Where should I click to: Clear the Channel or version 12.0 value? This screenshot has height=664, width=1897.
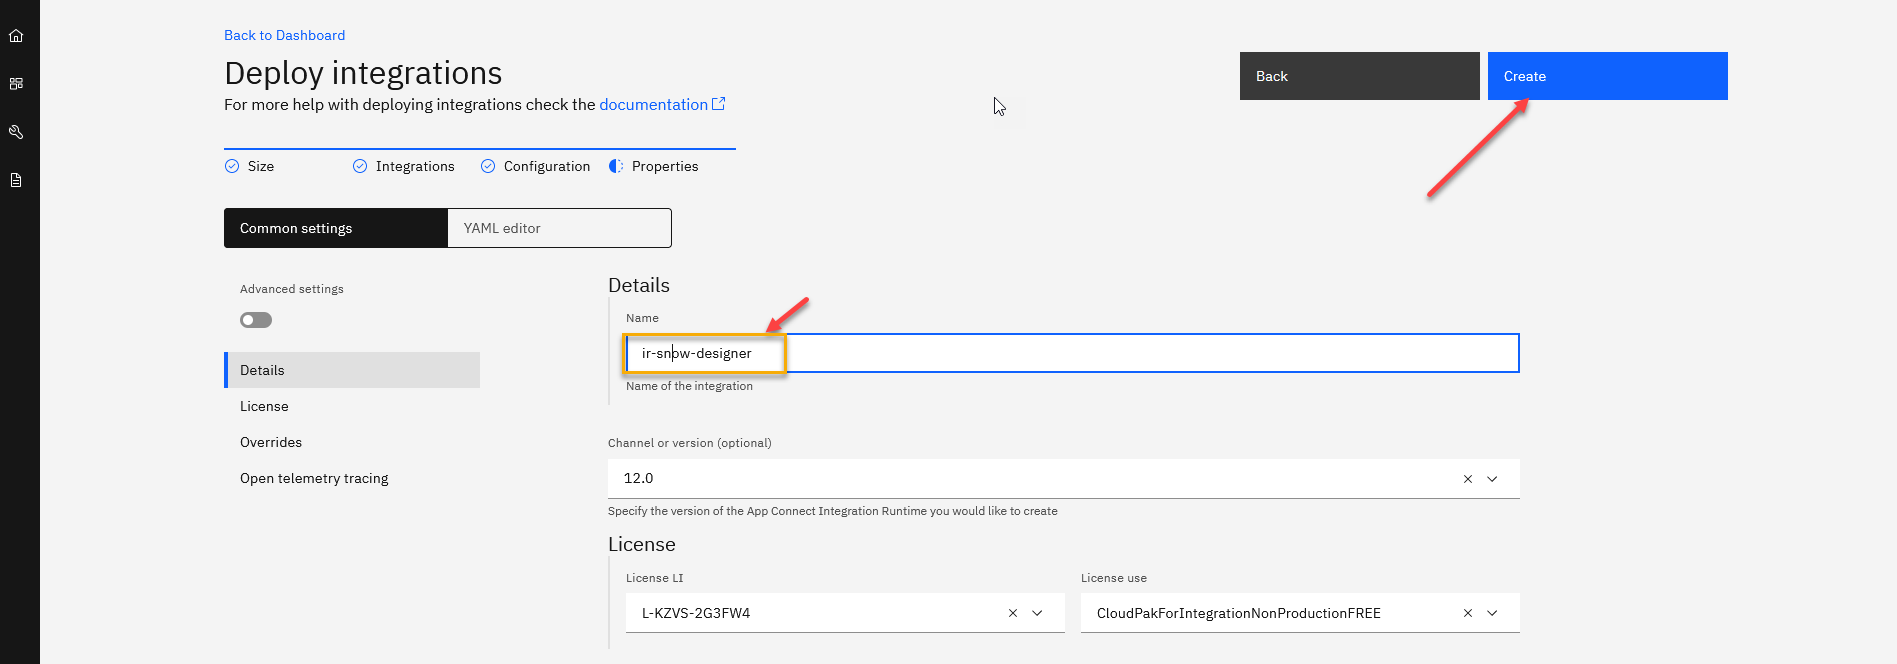coord(1467,479)
